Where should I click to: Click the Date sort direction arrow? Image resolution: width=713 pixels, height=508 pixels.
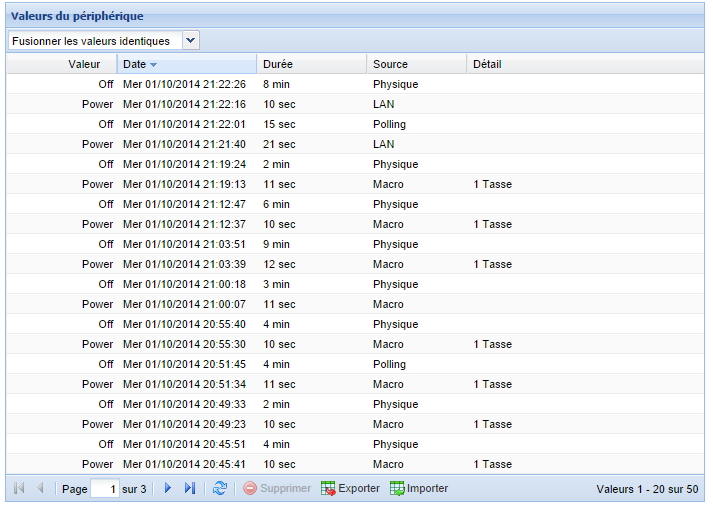click(154, 65)
